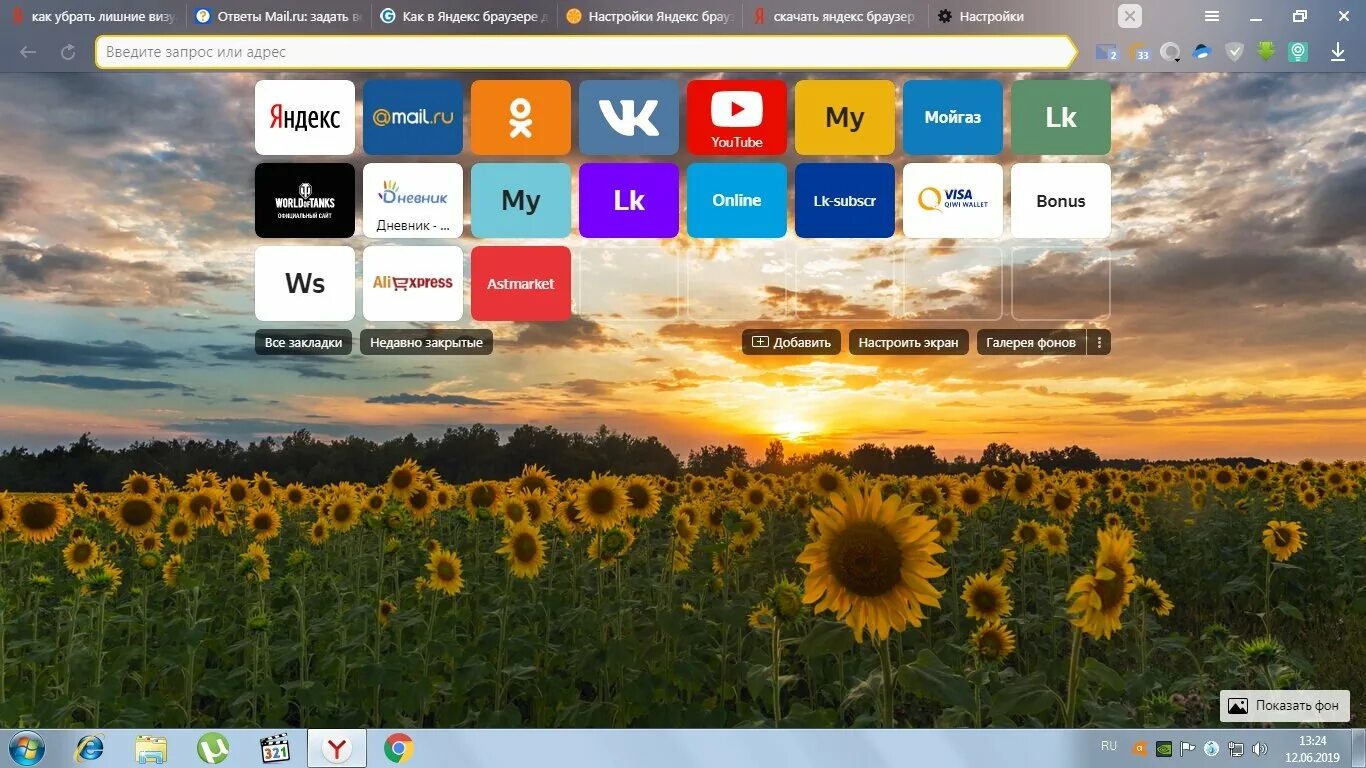This screenshot has width=1366, height=768.
Task: Open the World of Tanks tile
Action: pyautogui.click(x=305, y=200)
